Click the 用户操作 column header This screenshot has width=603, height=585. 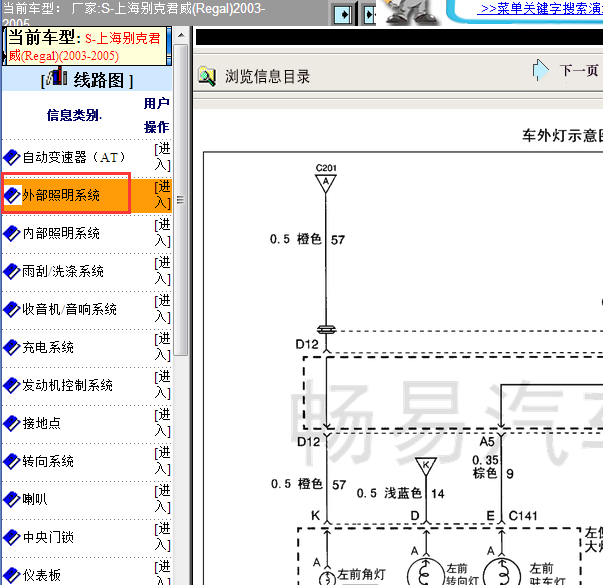(157, 115)
